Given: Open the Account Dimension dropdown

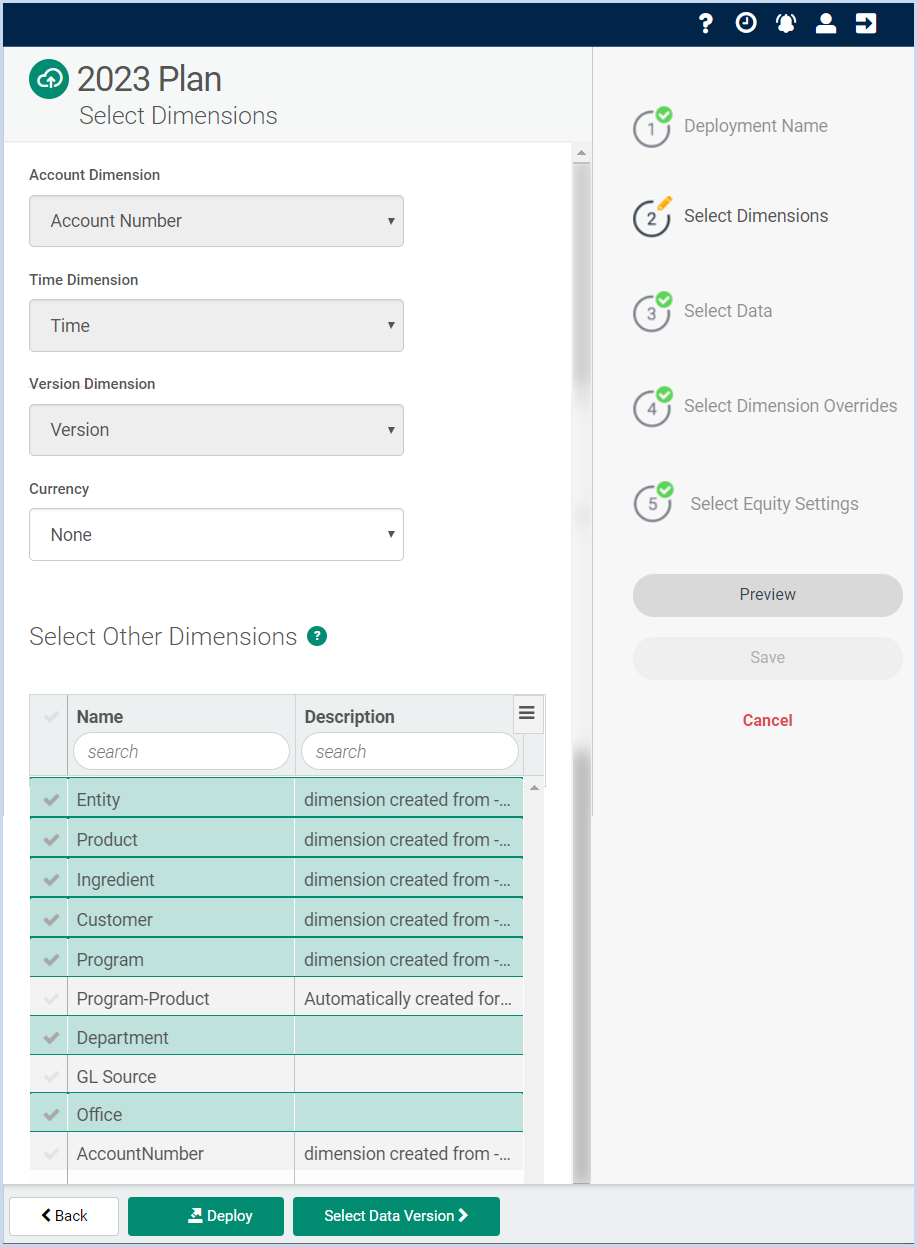Looking at the screenshot, I should 216,221.
